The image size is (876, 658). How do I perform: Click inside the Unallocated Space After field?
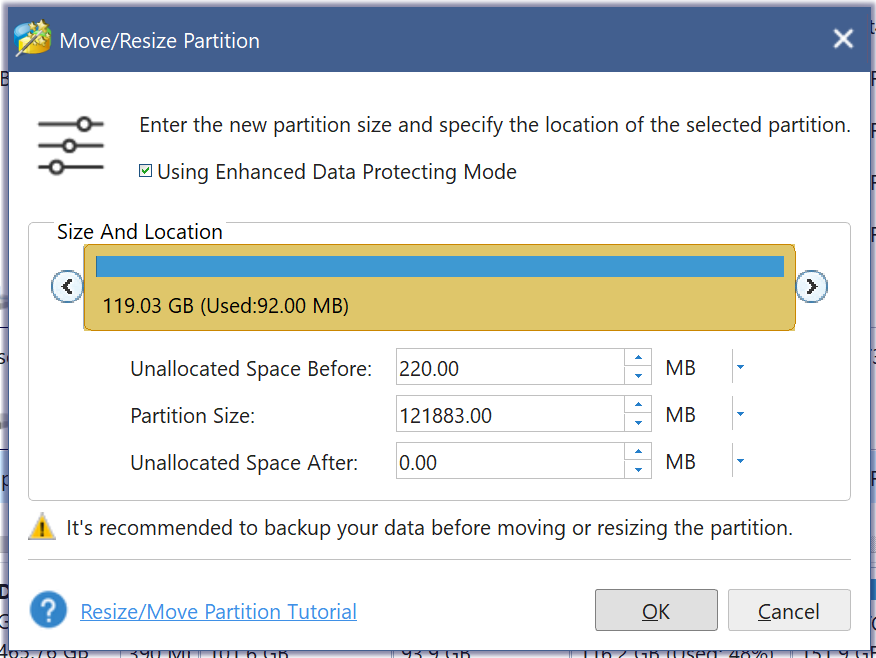coord(510,461)
